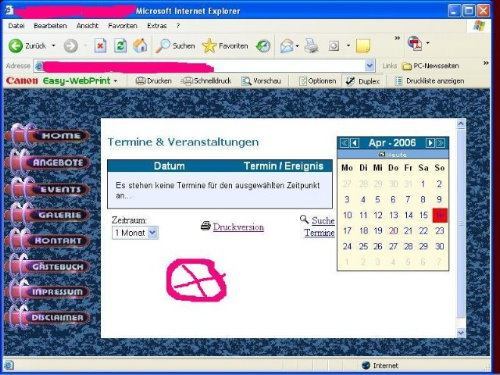Select April 25 in the calendar
500x375 pixels.
point(363,246)
